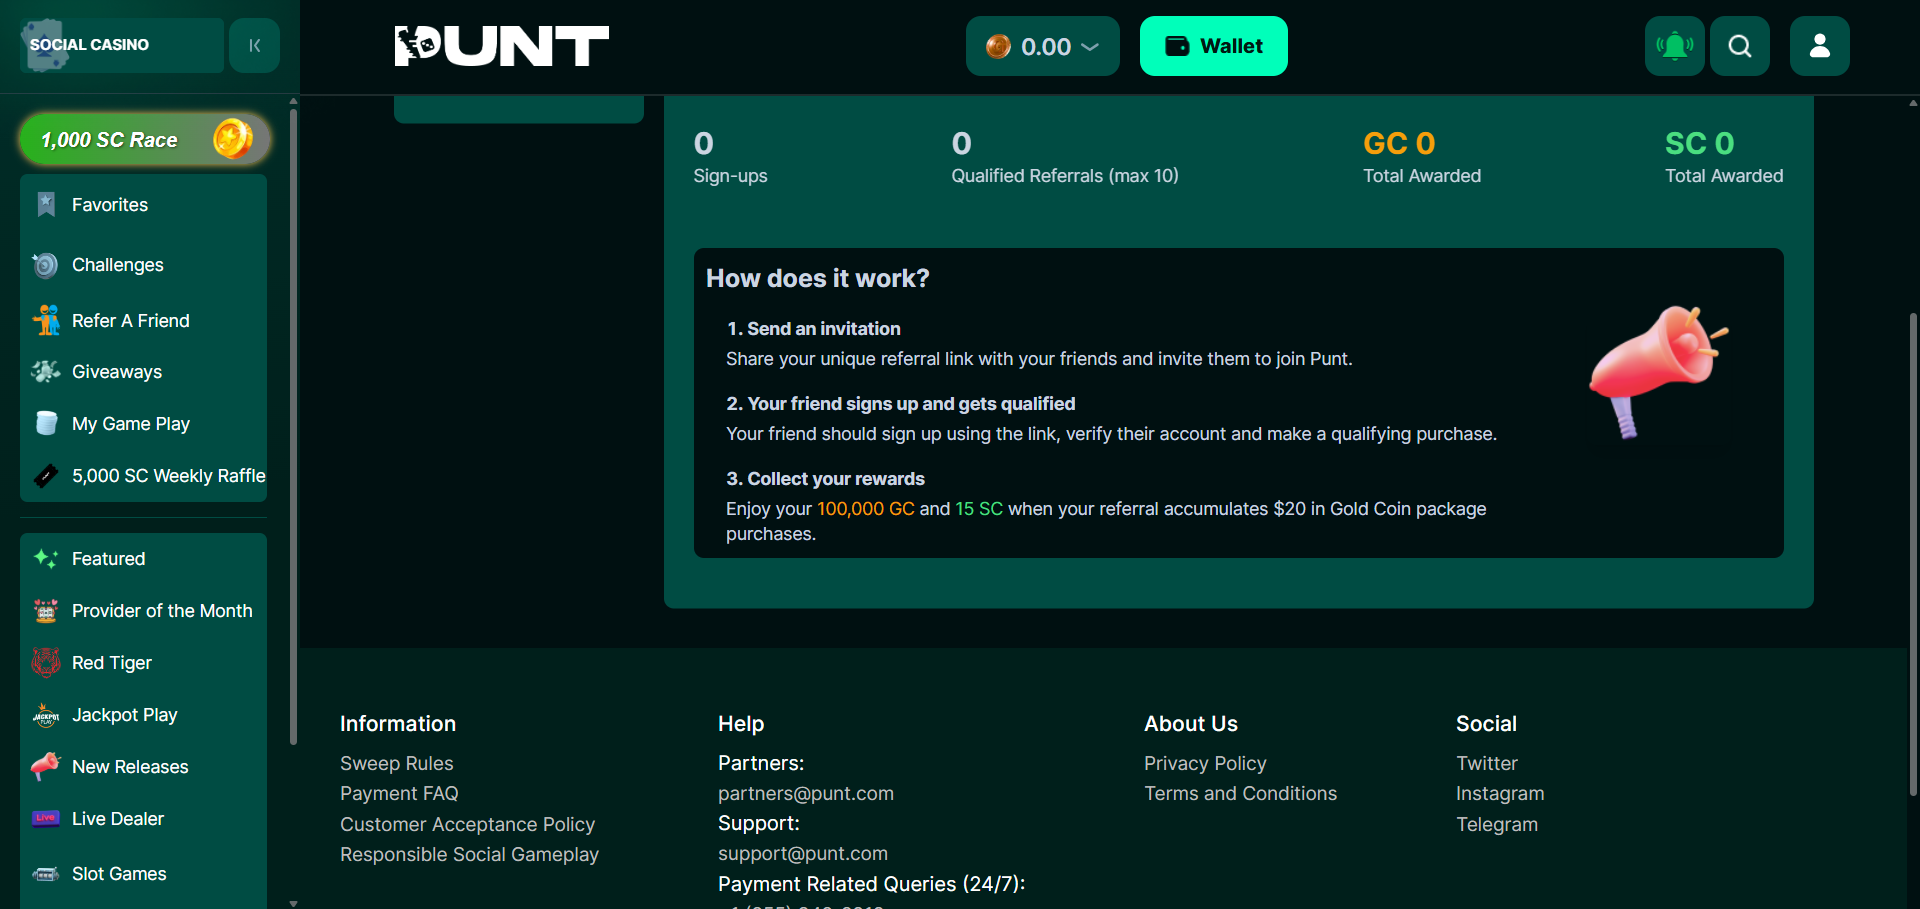Collapse the sidebar with arrow button
Image resolution: width=1920 pixels, height=909 pixels.
254,45
